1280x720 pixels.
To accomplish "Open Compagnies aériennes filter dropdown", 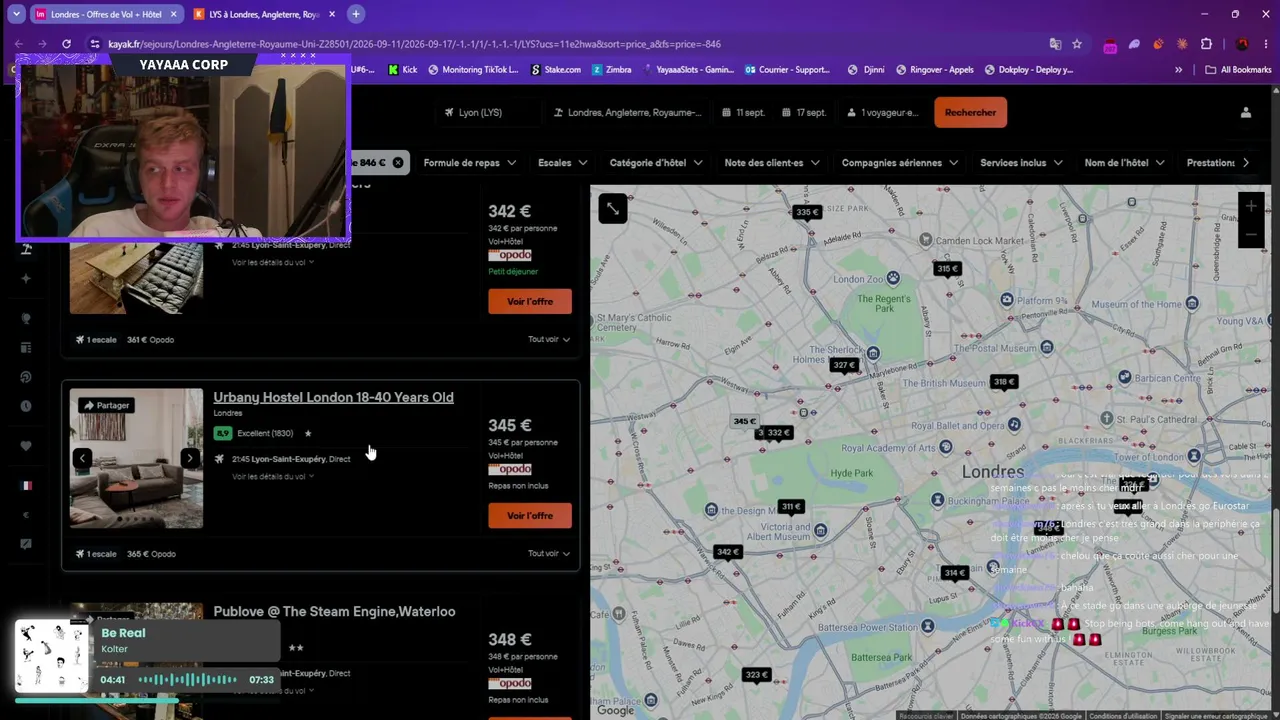I will (900, 163).
